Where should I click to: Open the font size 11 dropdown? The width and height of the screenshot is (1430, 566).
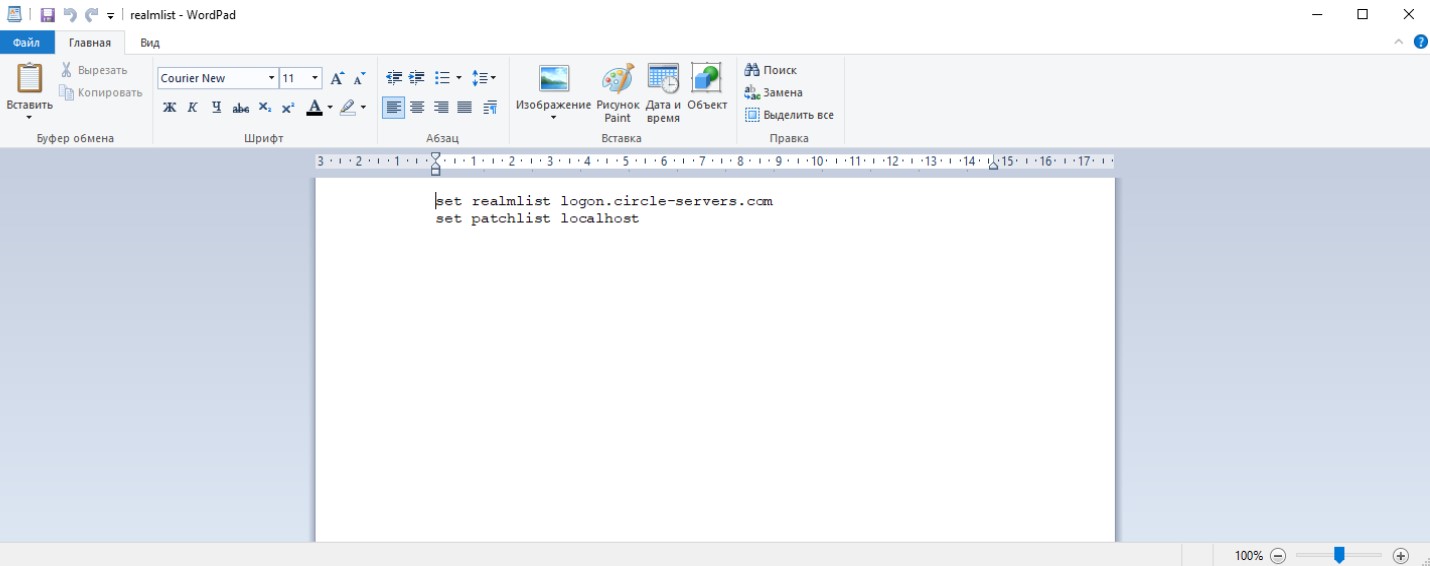click(315, 78)
